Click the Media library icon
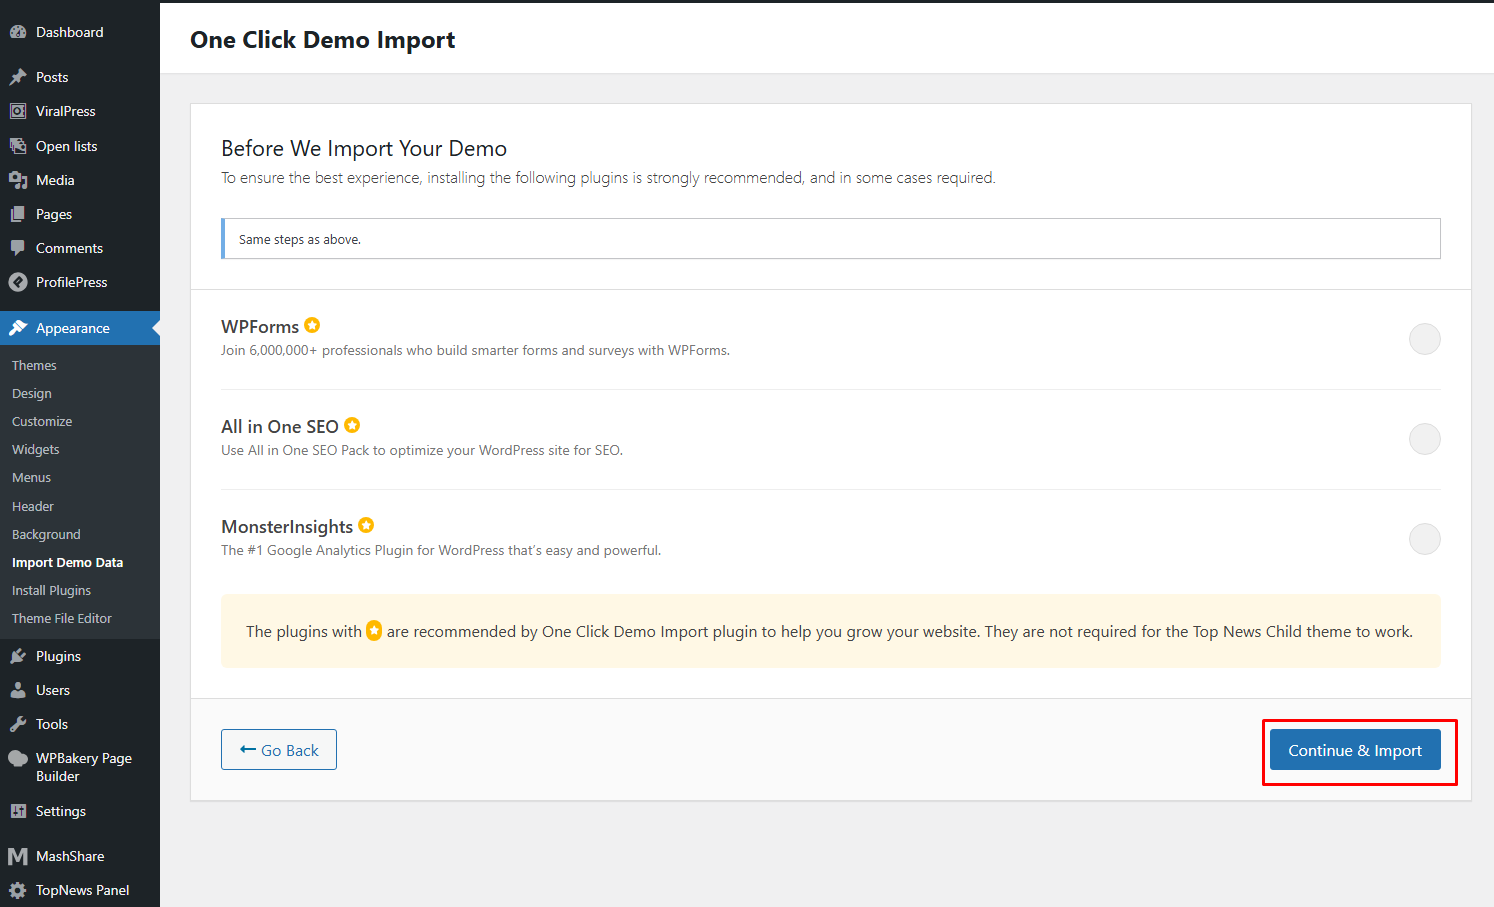Image resolution: width=1494 pixels, height=907 pixels. 18,180
